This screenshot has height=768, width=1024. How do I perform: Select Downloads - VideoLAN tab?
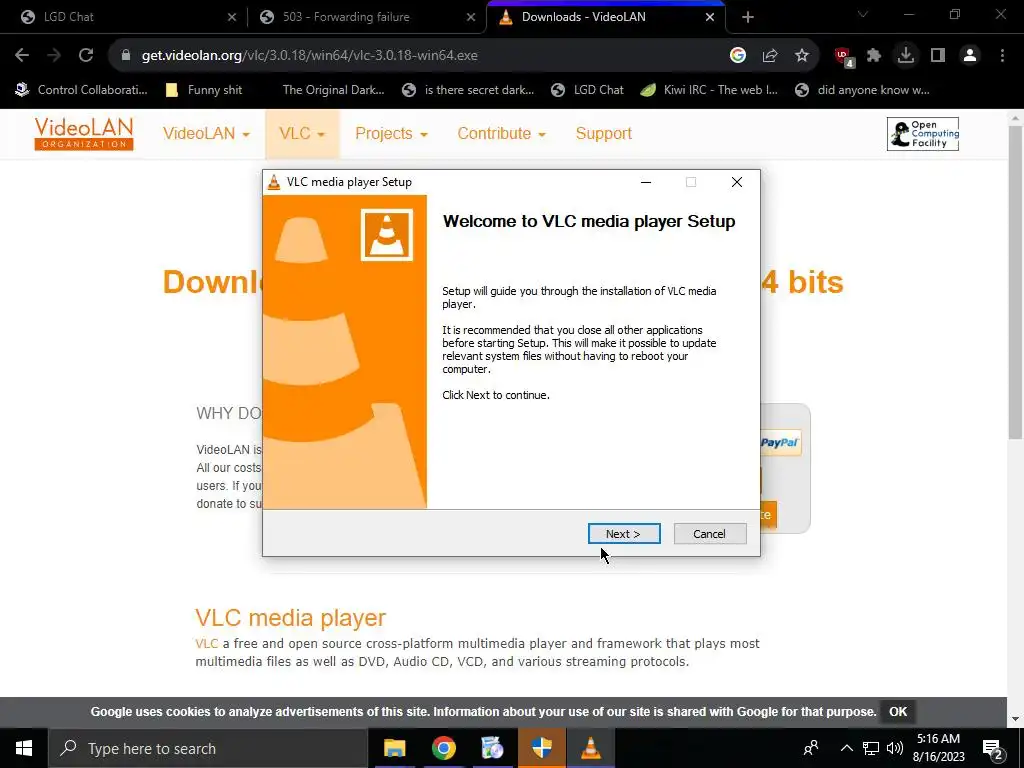pyautogui.click(x=606, y=17)
